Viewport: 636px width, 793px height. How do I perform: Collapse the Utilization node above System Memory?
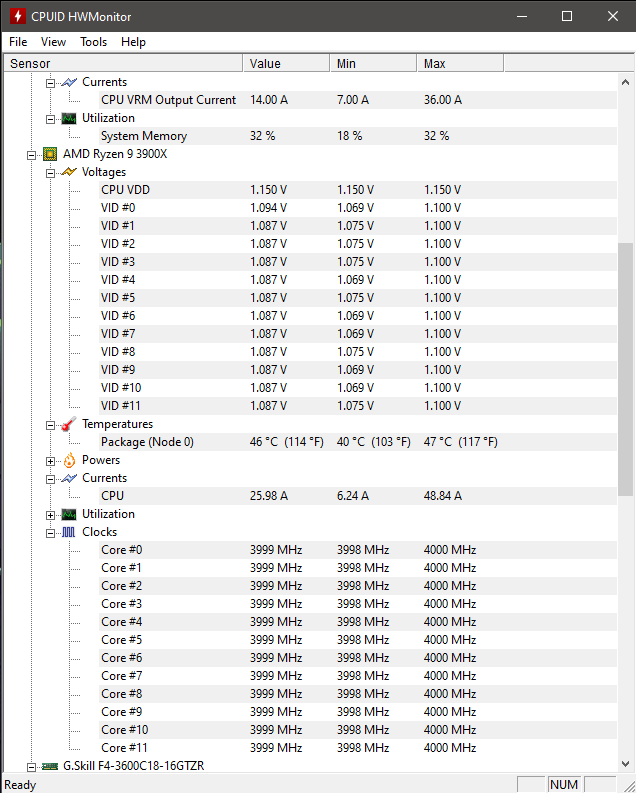coord(50,119)
